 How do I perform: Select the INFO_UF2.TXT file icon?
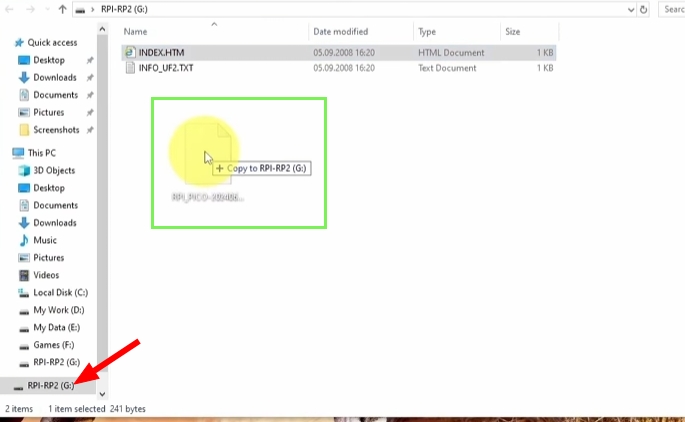click(130, 68)
